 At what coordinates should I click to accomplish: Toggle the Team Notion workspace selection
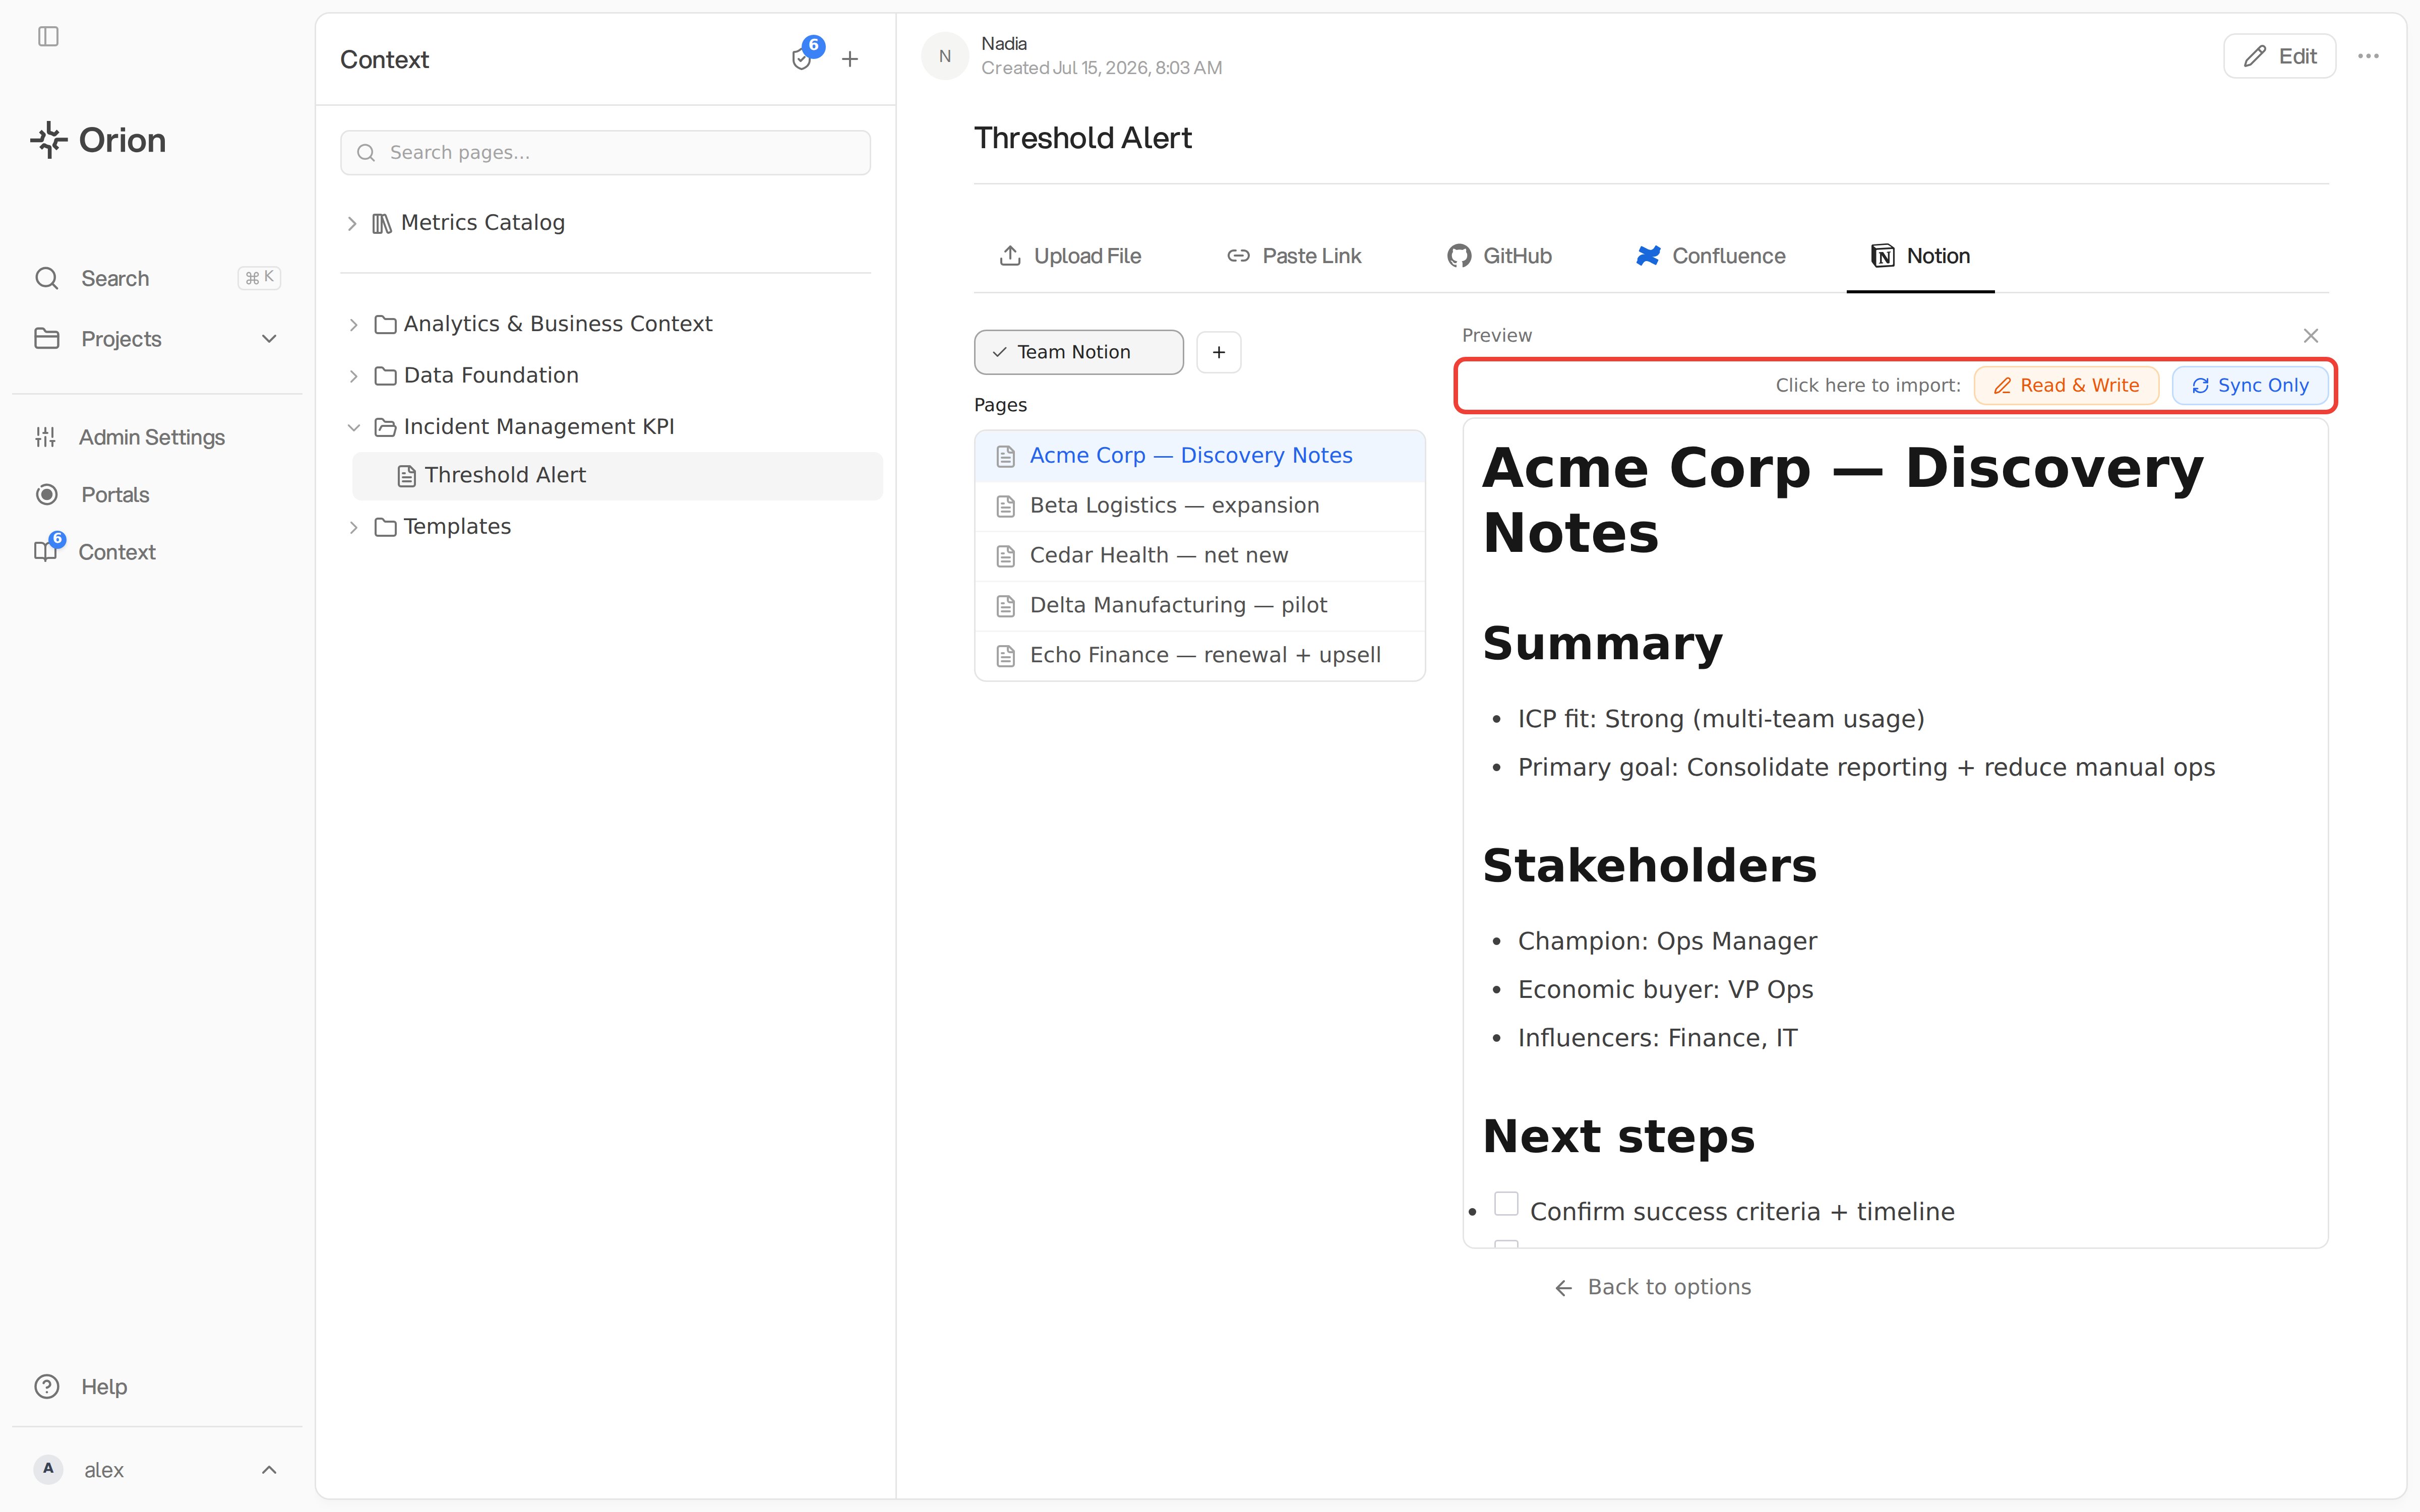click(x=1079, y=352)
